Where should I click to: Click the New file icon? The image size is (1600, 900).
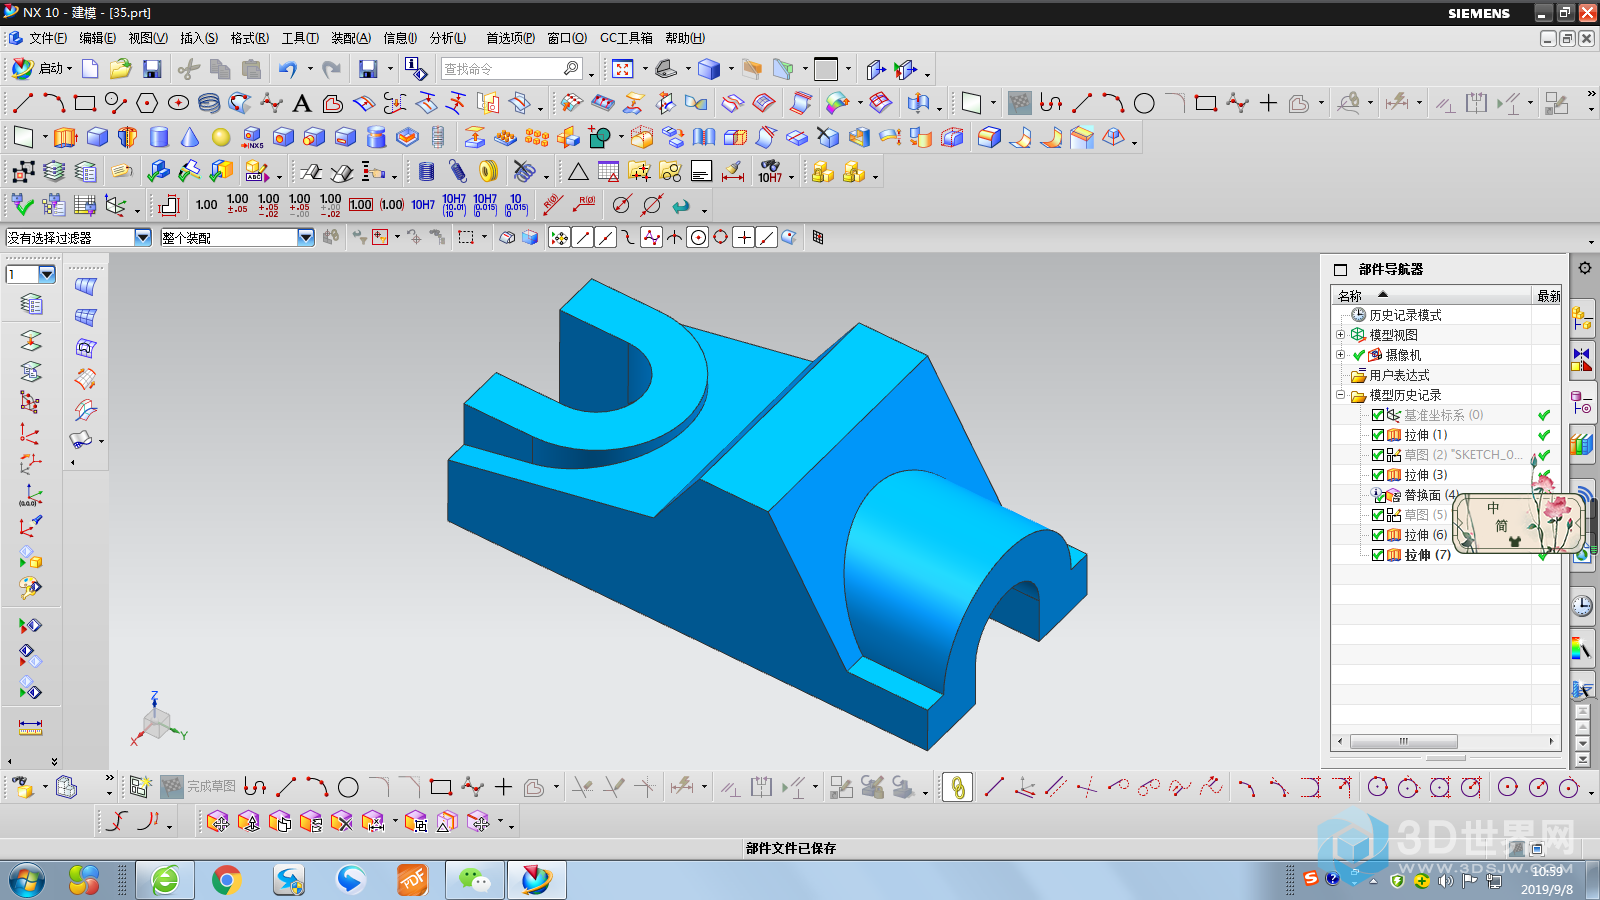(90, 69)
